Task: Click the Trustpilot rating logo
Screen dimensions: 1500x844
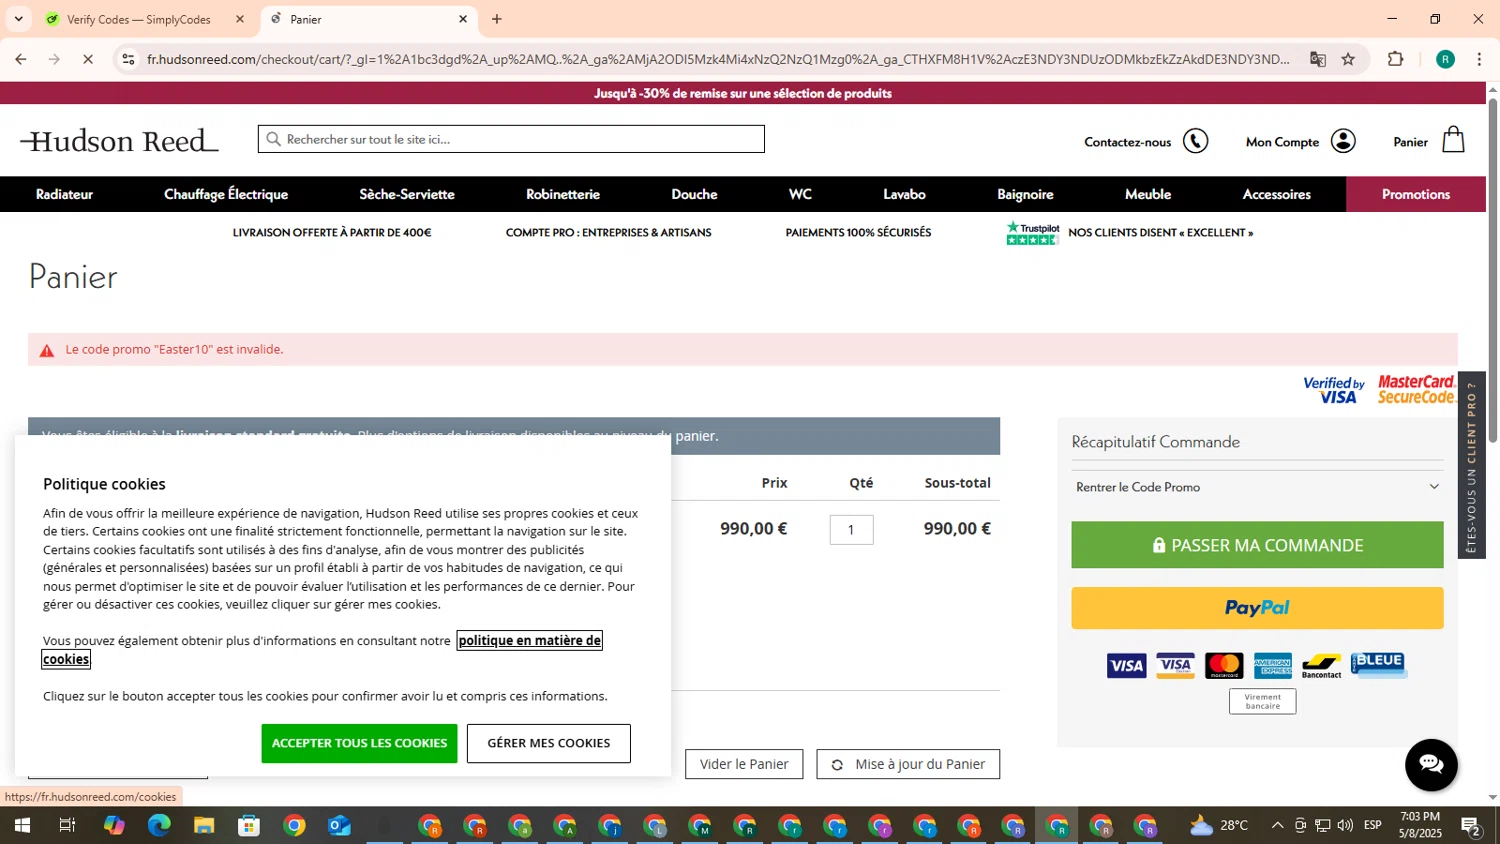Action: [x=1032, y=232]
